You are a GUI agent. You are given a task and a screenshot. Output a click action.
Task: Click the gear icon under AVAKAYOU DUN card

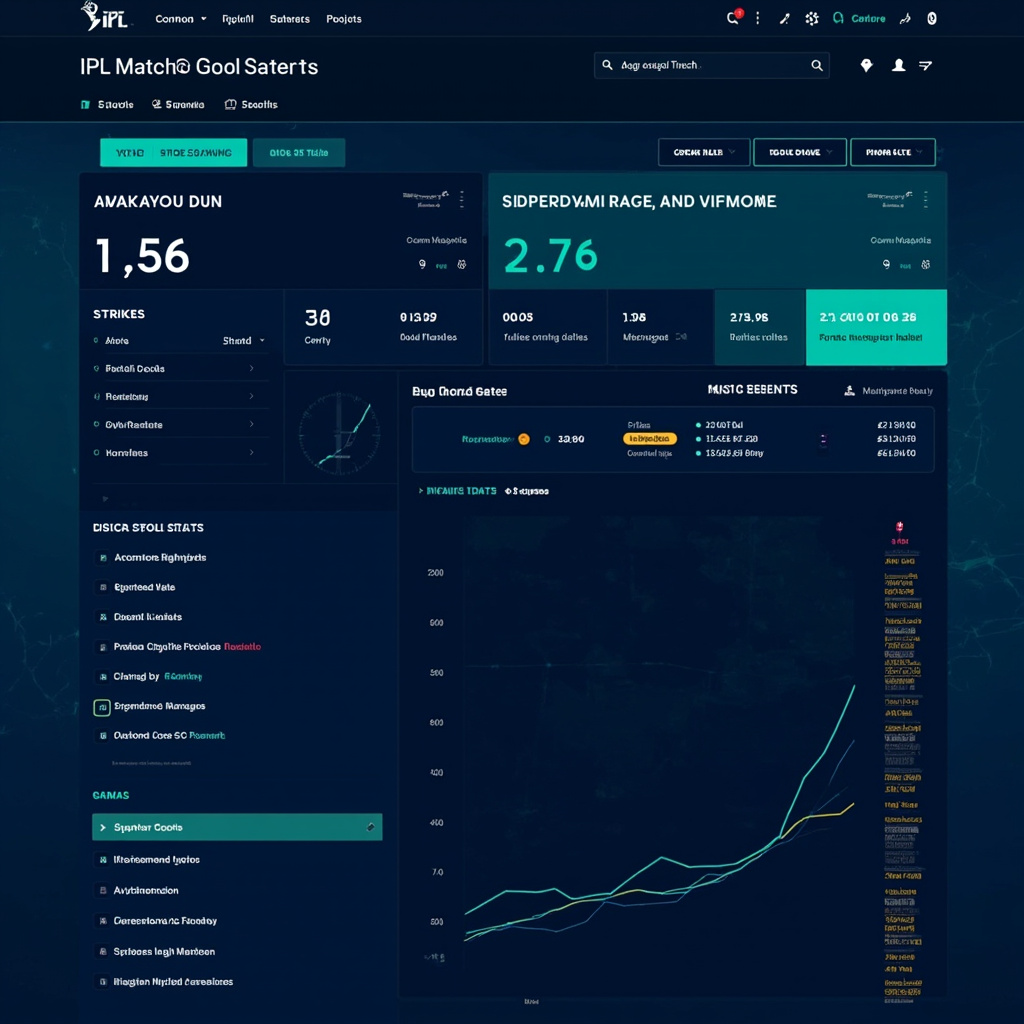coord(462,264)
